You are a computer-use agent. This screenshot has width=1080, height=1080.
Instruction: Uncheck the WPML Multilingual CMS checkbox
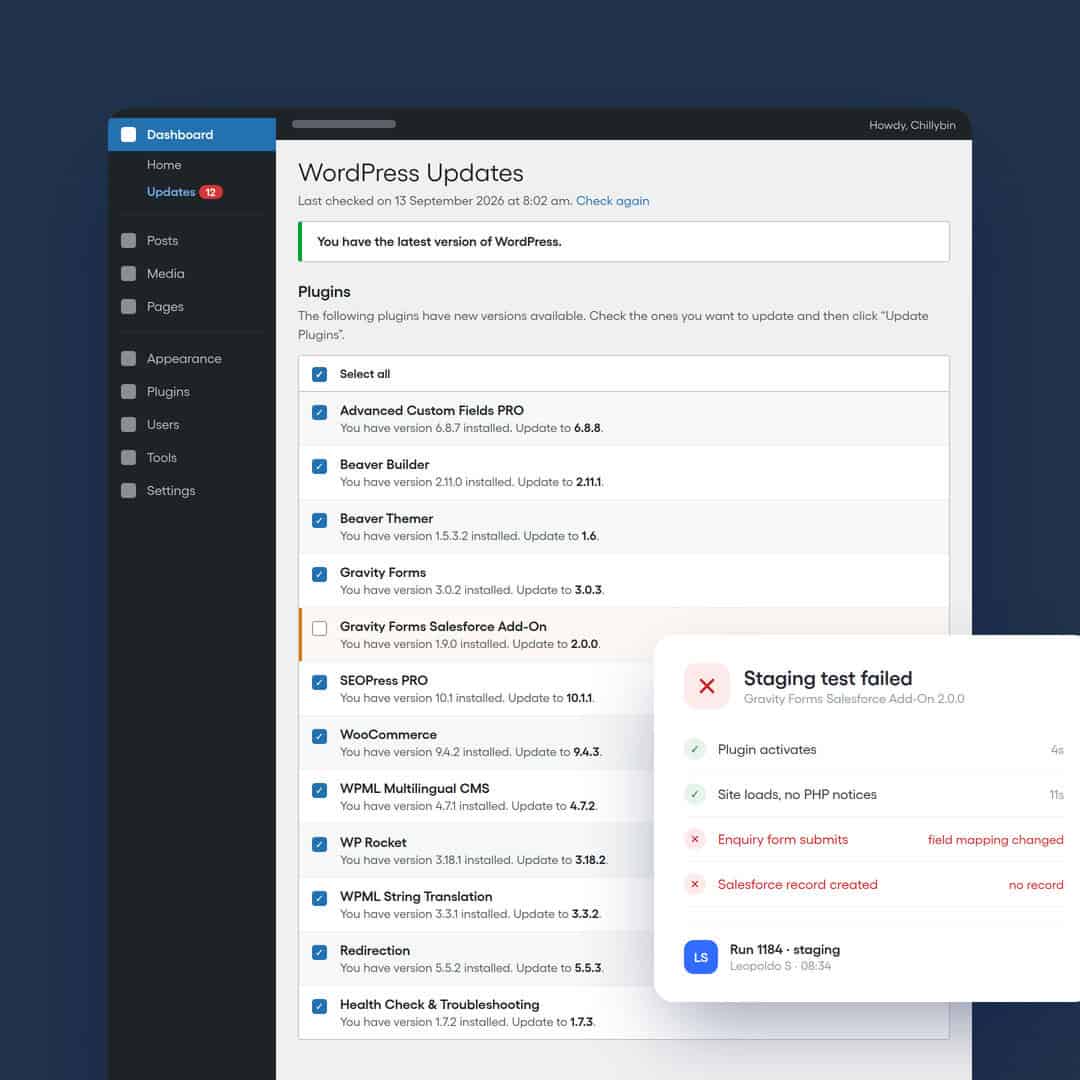point(319,790)
